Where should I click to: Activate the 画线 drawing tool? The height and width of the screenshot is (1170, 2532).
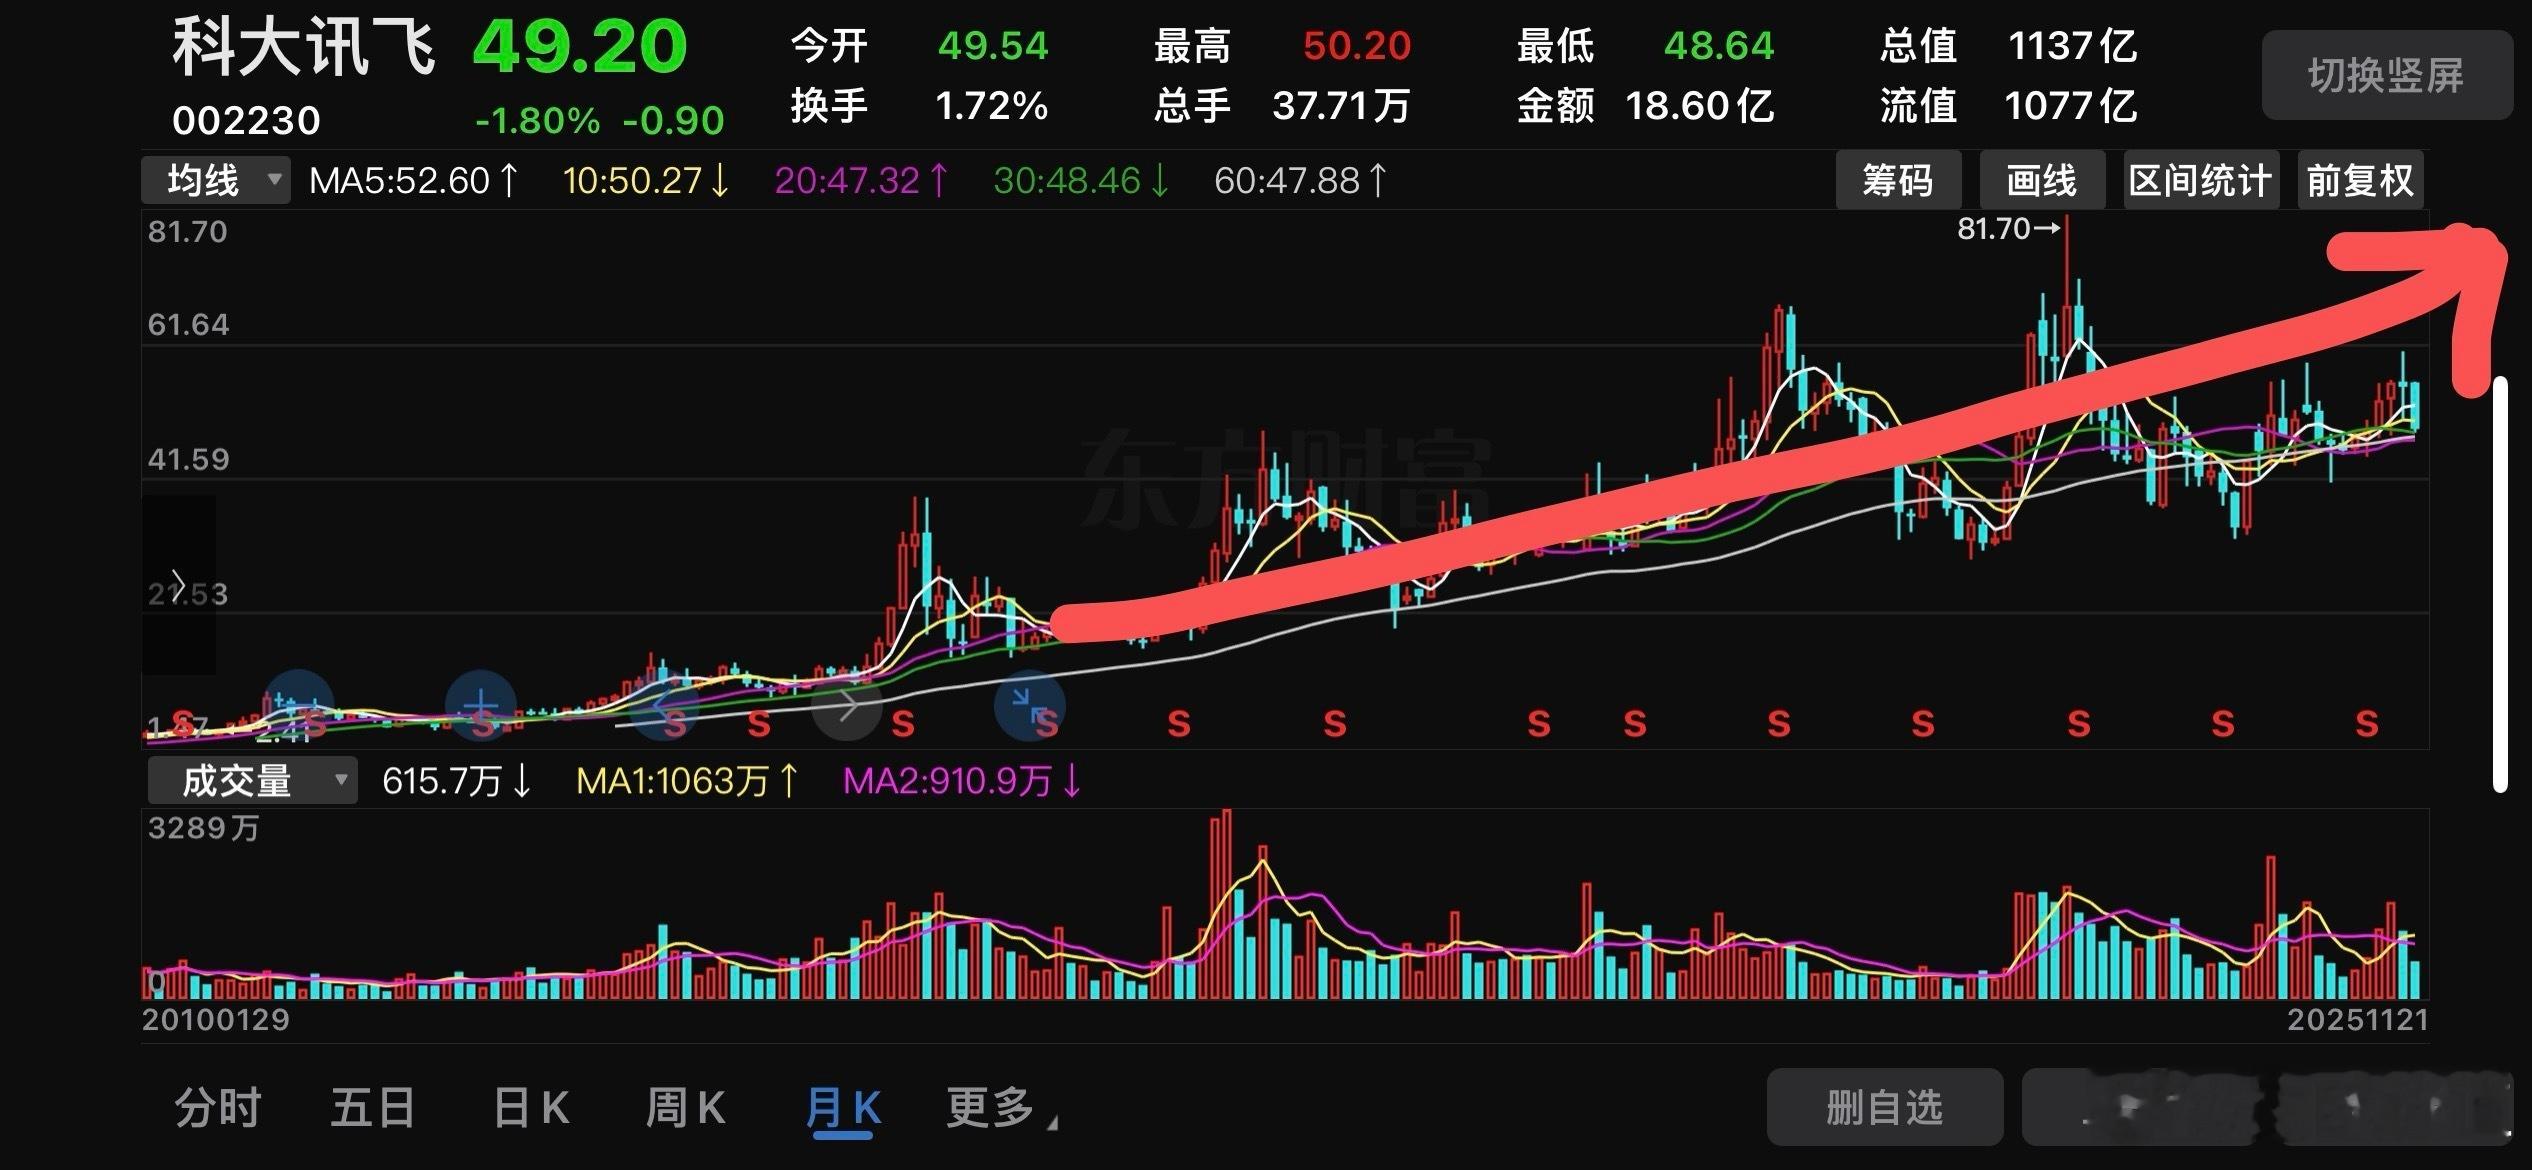[x=2041, y=180]
